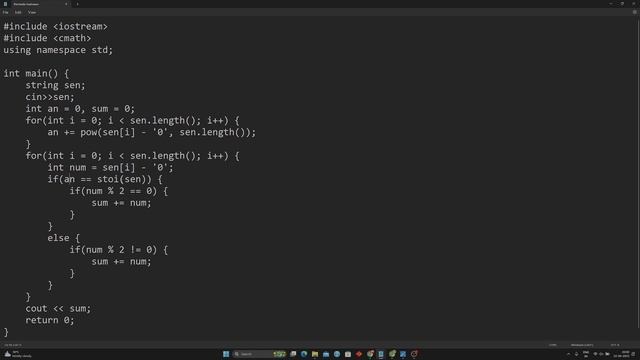
Task: Click the language indicator in system tray
Action: 586,354
